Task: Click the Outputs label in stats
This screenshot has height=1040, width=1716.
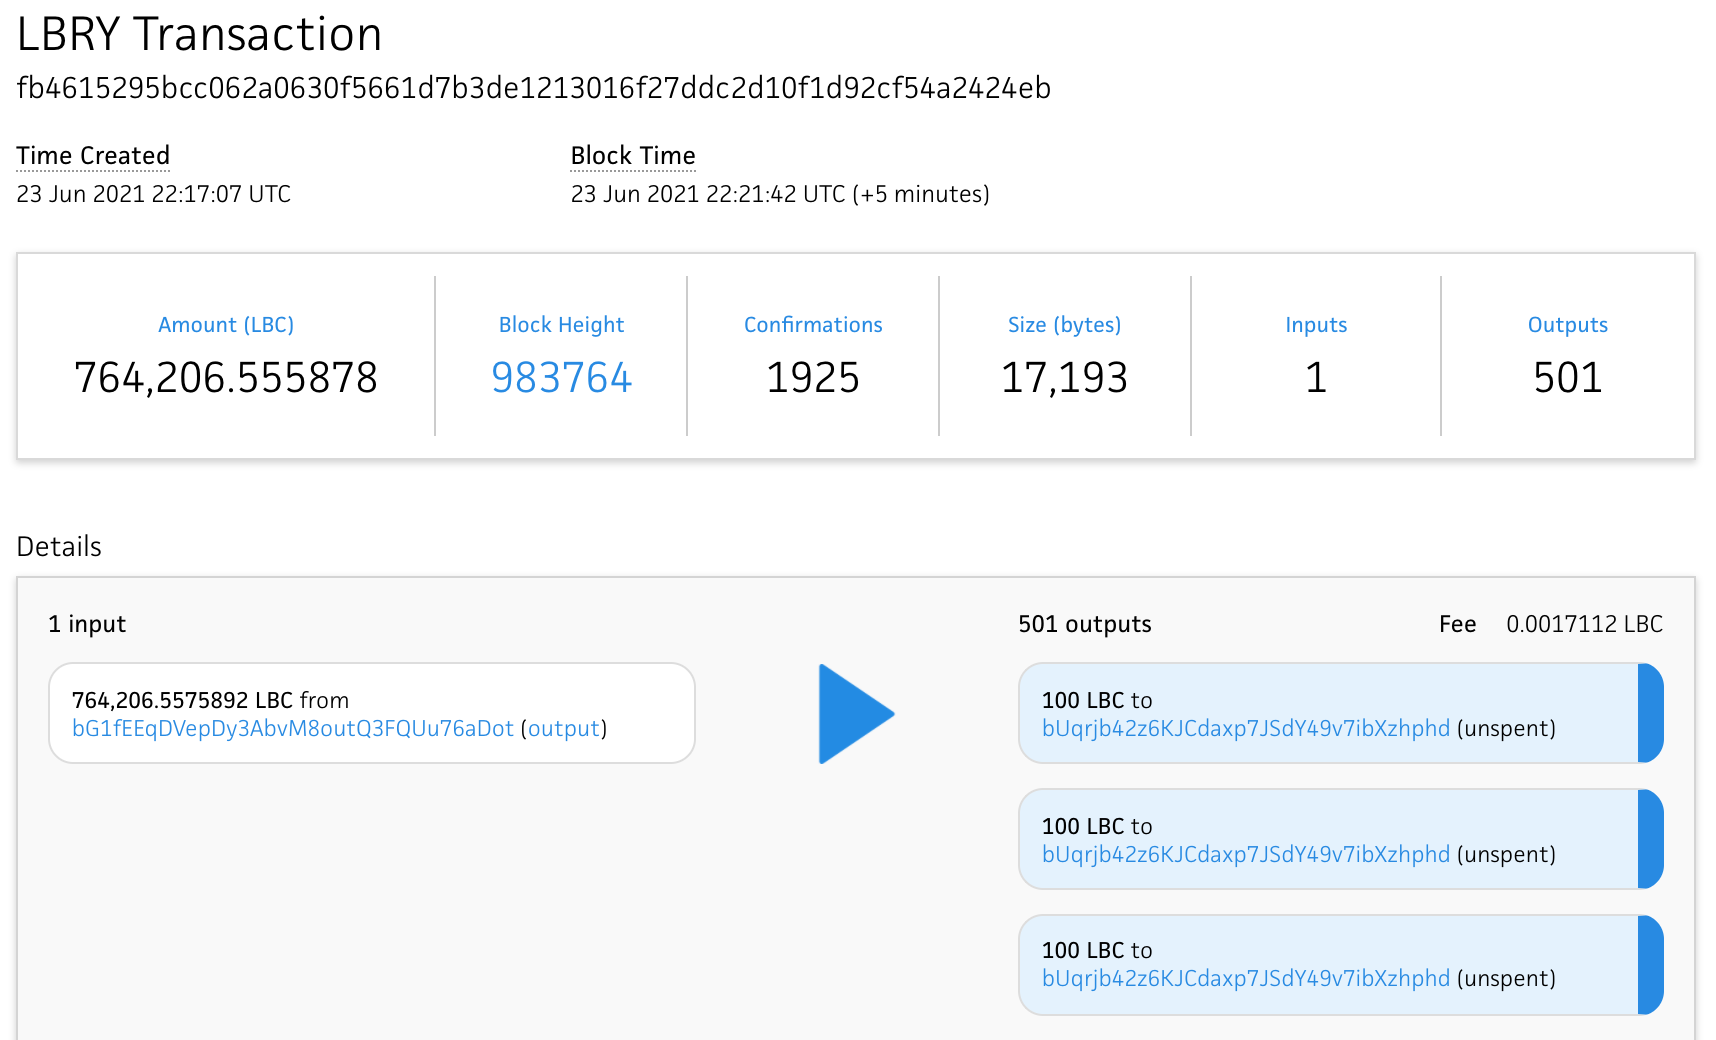Action: 1568,325
